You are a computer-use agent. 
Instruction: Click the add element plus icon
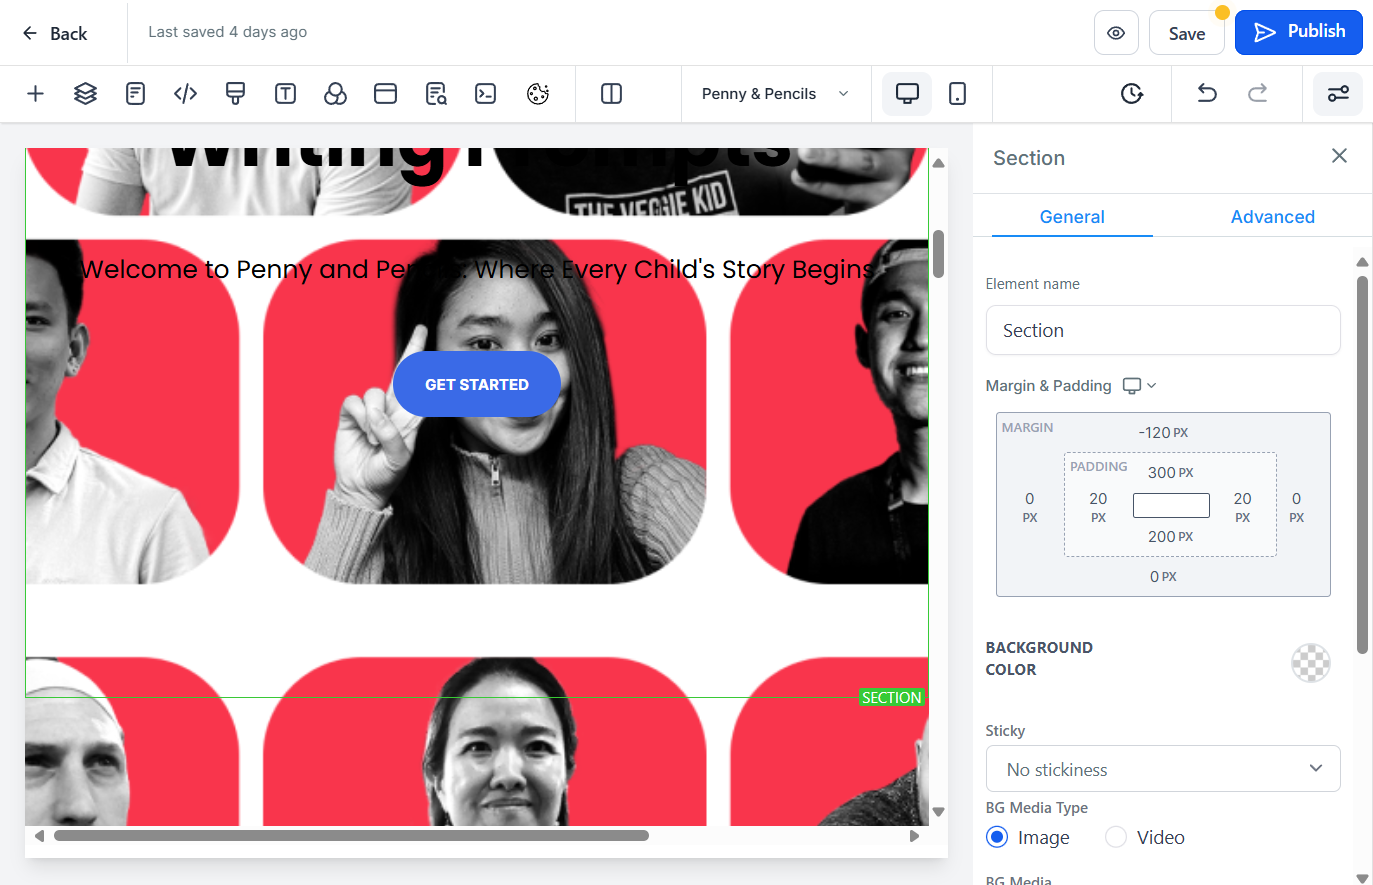click(35, 94)
